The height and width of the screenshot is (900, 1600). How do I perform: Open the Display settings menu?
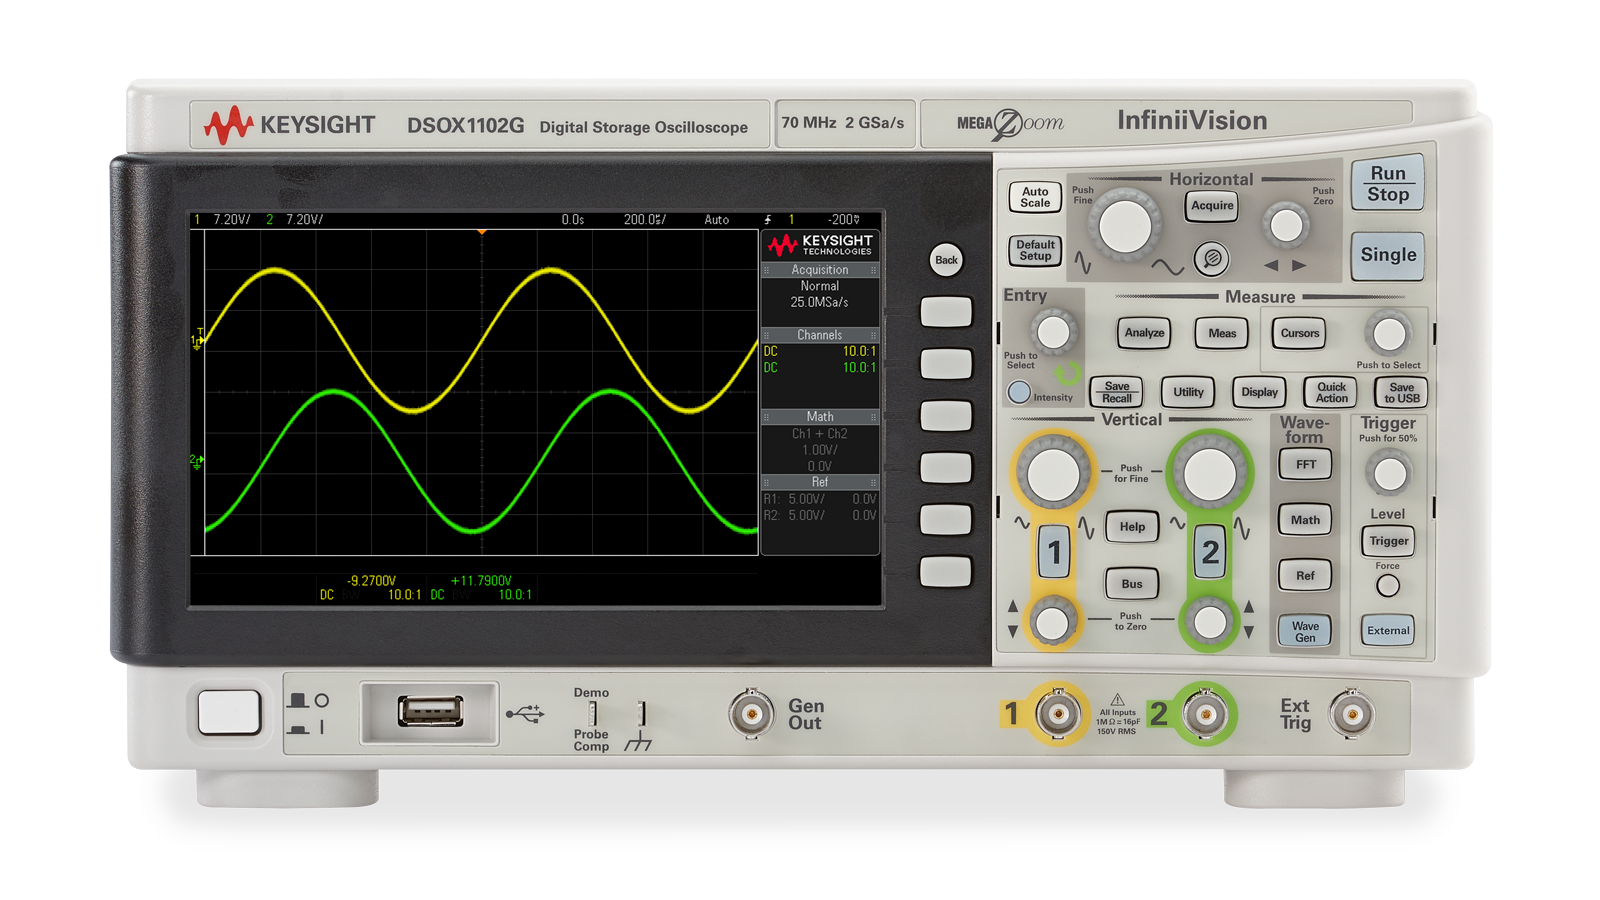(1258, 392)
